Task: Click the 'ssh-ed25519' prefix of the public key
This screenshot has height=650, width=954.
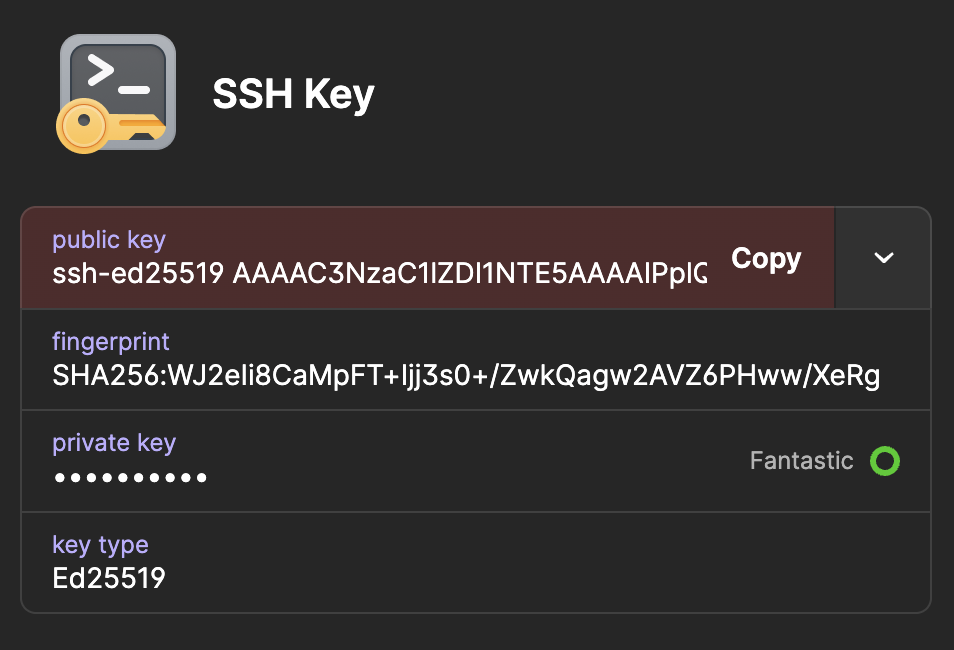Action: tap(137, 274)
